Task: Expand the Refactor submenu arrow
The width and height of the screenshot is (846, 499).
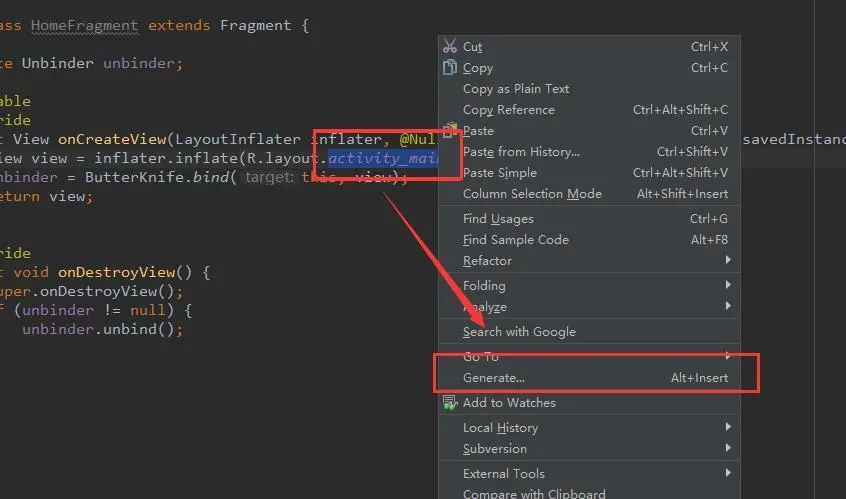Action: [x=728, y=260]
